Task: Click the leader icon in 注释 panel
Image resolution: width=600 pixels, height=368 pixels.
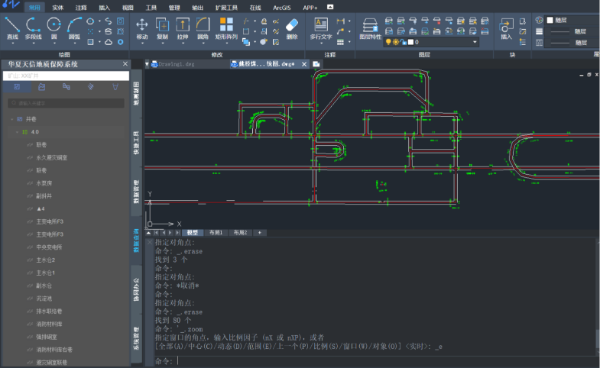Action: click(x=340, y=31)
